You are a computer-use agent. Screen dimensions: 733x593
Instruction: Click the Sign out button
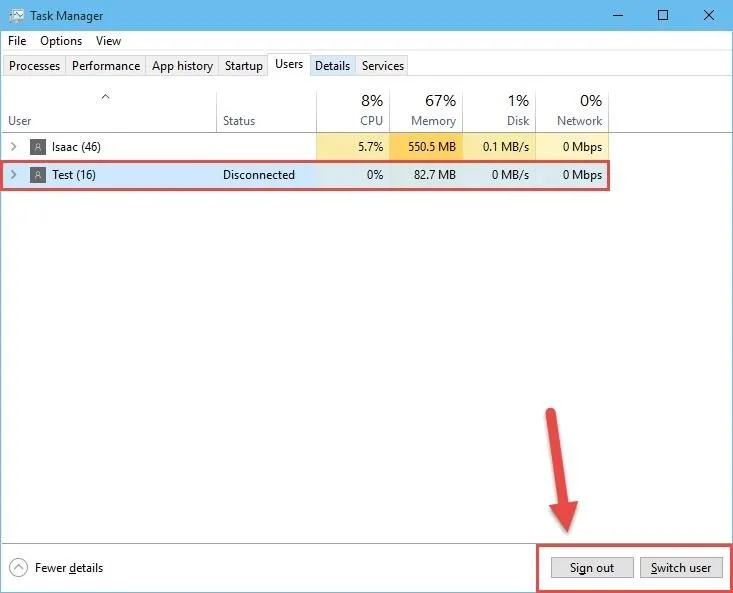[x=592, y=567]
